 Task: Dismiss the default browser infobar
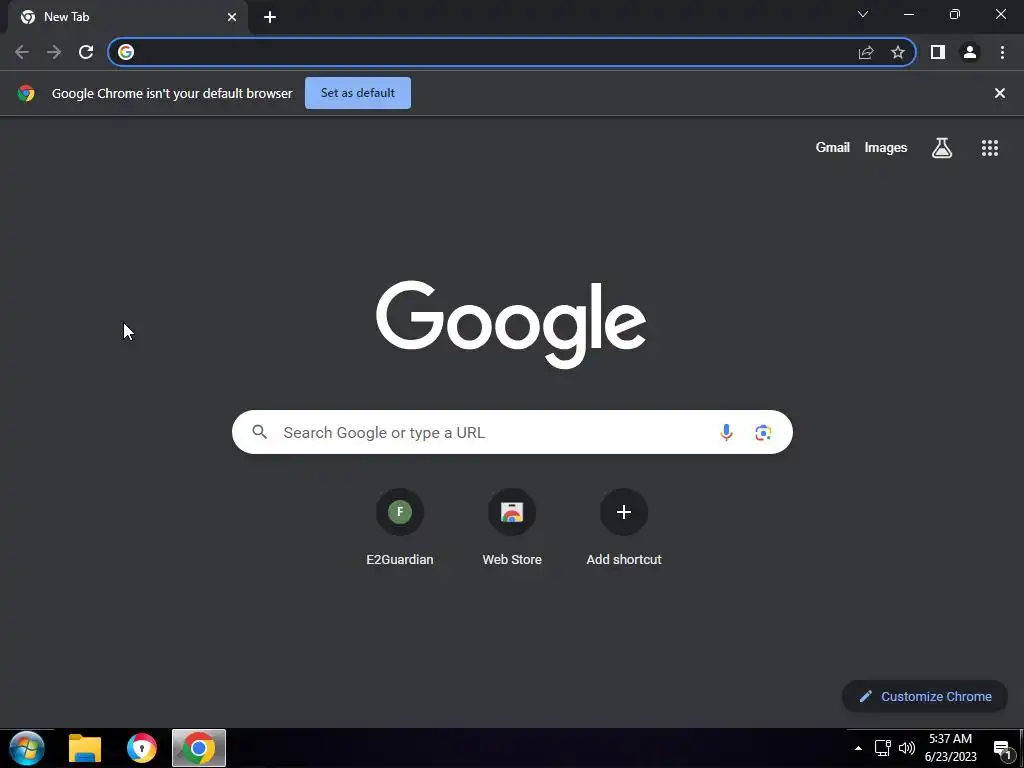point(999,93)
